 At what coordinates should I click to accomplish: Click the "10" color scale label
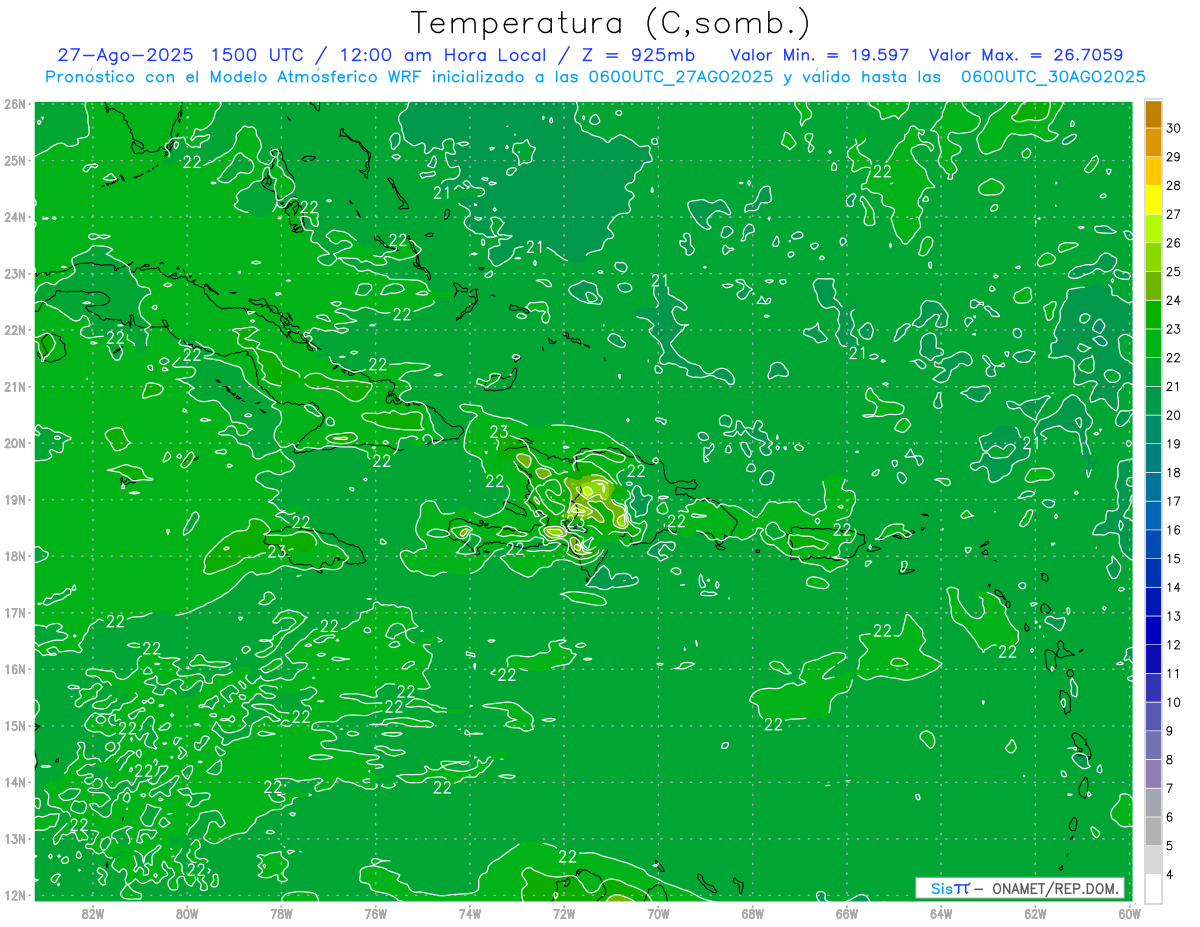[1174, 702]
